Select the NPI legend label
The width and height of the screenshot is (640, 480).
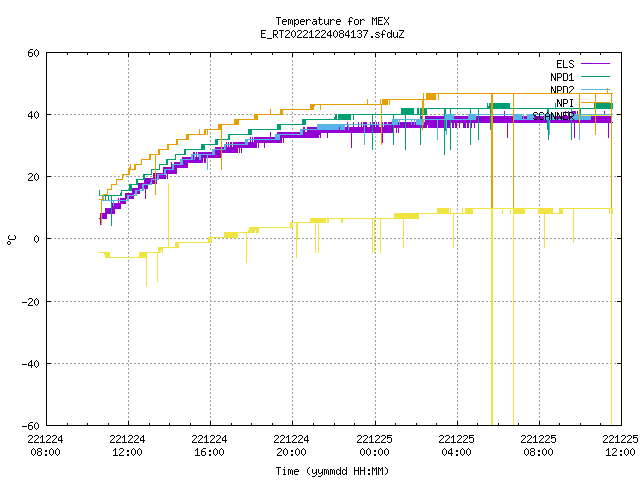pyautogui.click(x=565, y=103)
